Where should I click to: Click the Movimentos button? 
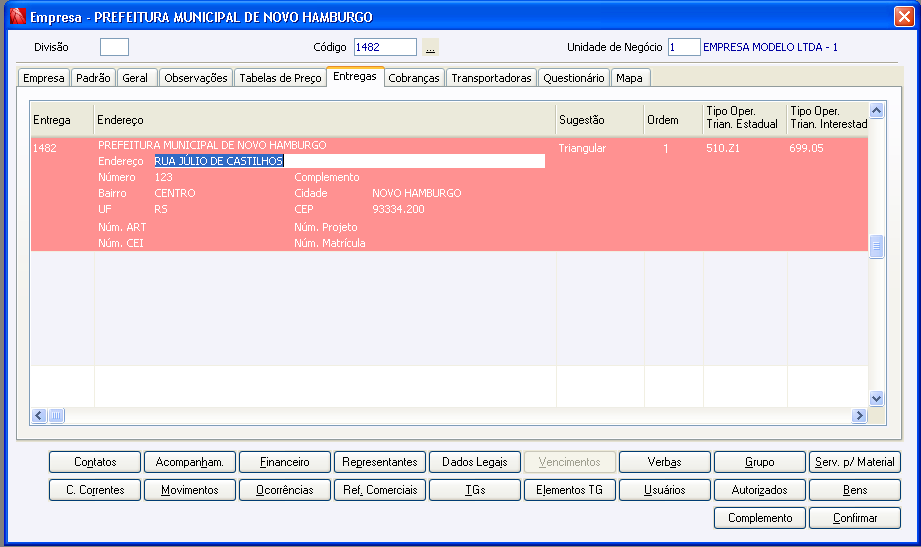tap(190, 490)
